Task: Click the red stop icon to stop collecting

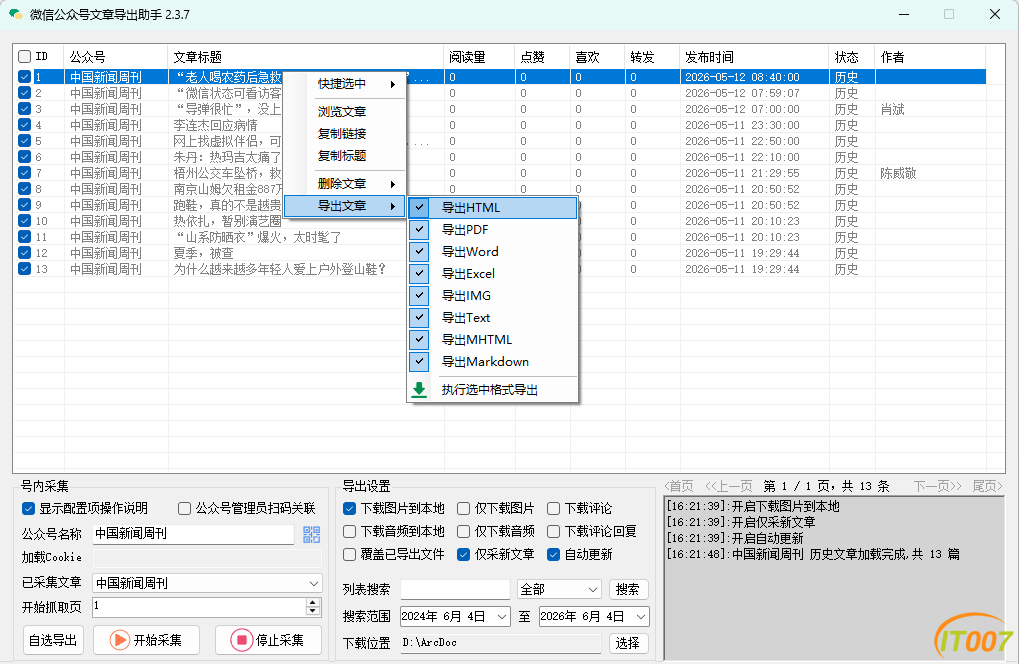Action: pos(241,640)
